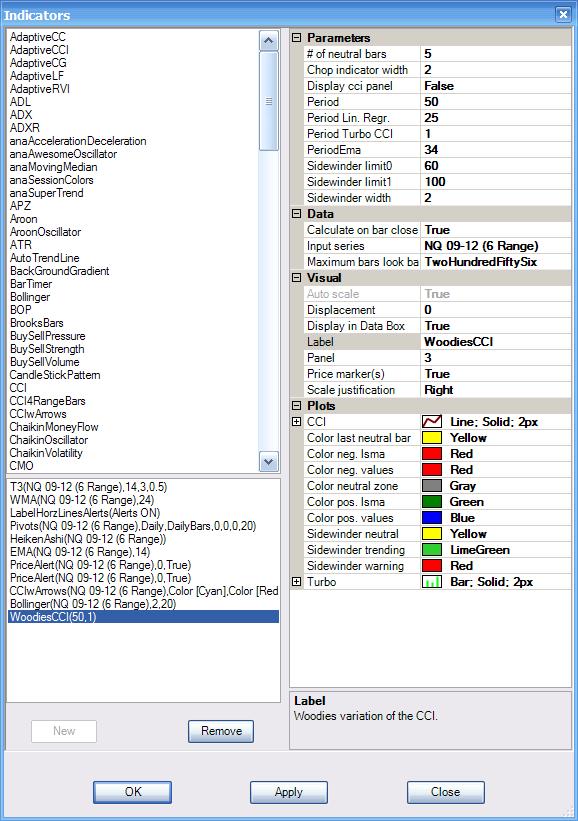Pick the Color neutral zone gray swatch
Screen dimensions: 578x821
tap(432, 485)
